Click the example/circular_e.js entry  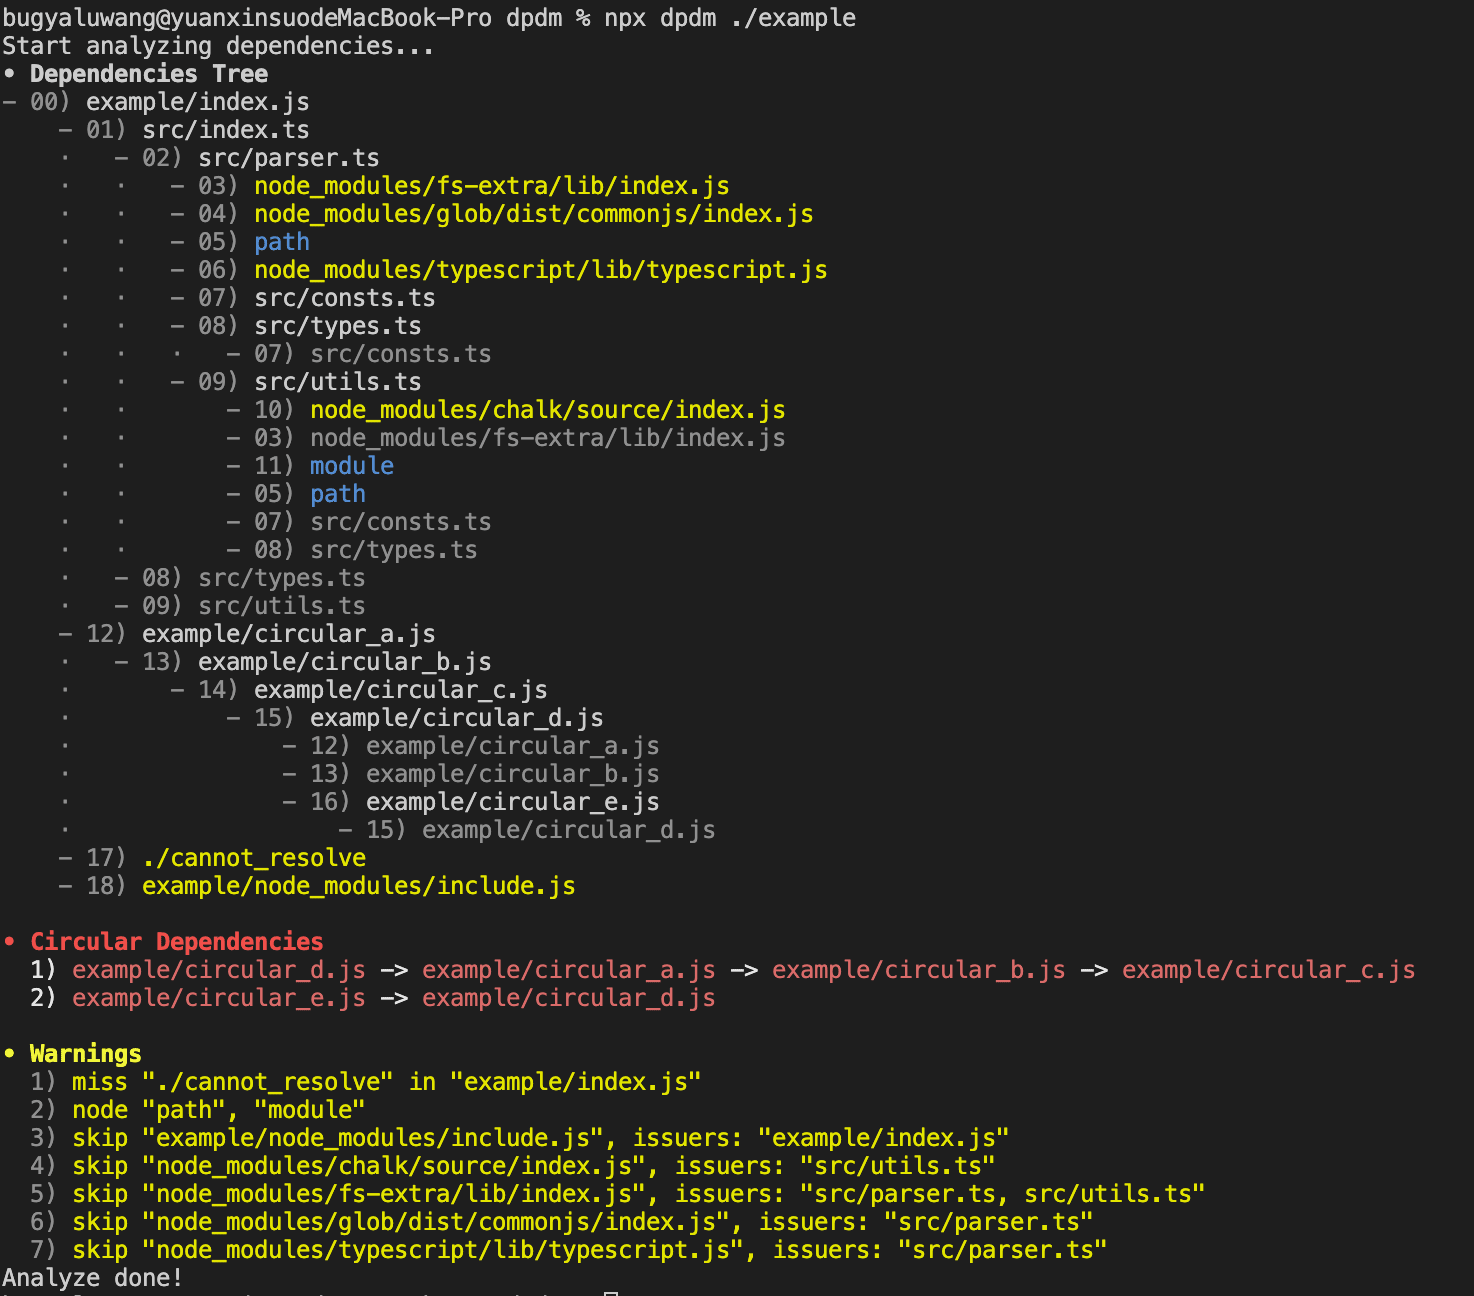click(512, 801)
